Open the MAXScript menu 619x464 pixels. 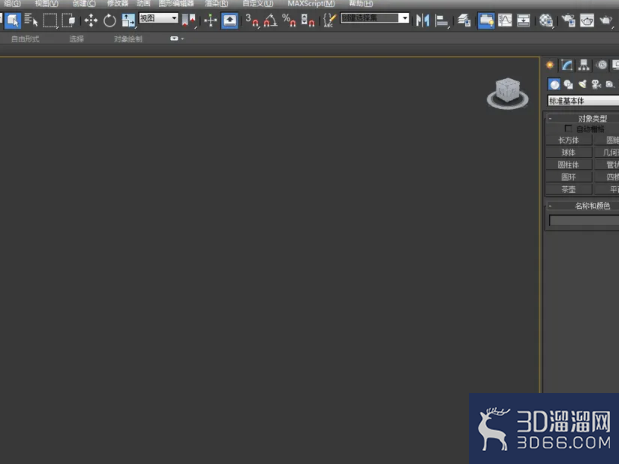click(x=311, y=4)
